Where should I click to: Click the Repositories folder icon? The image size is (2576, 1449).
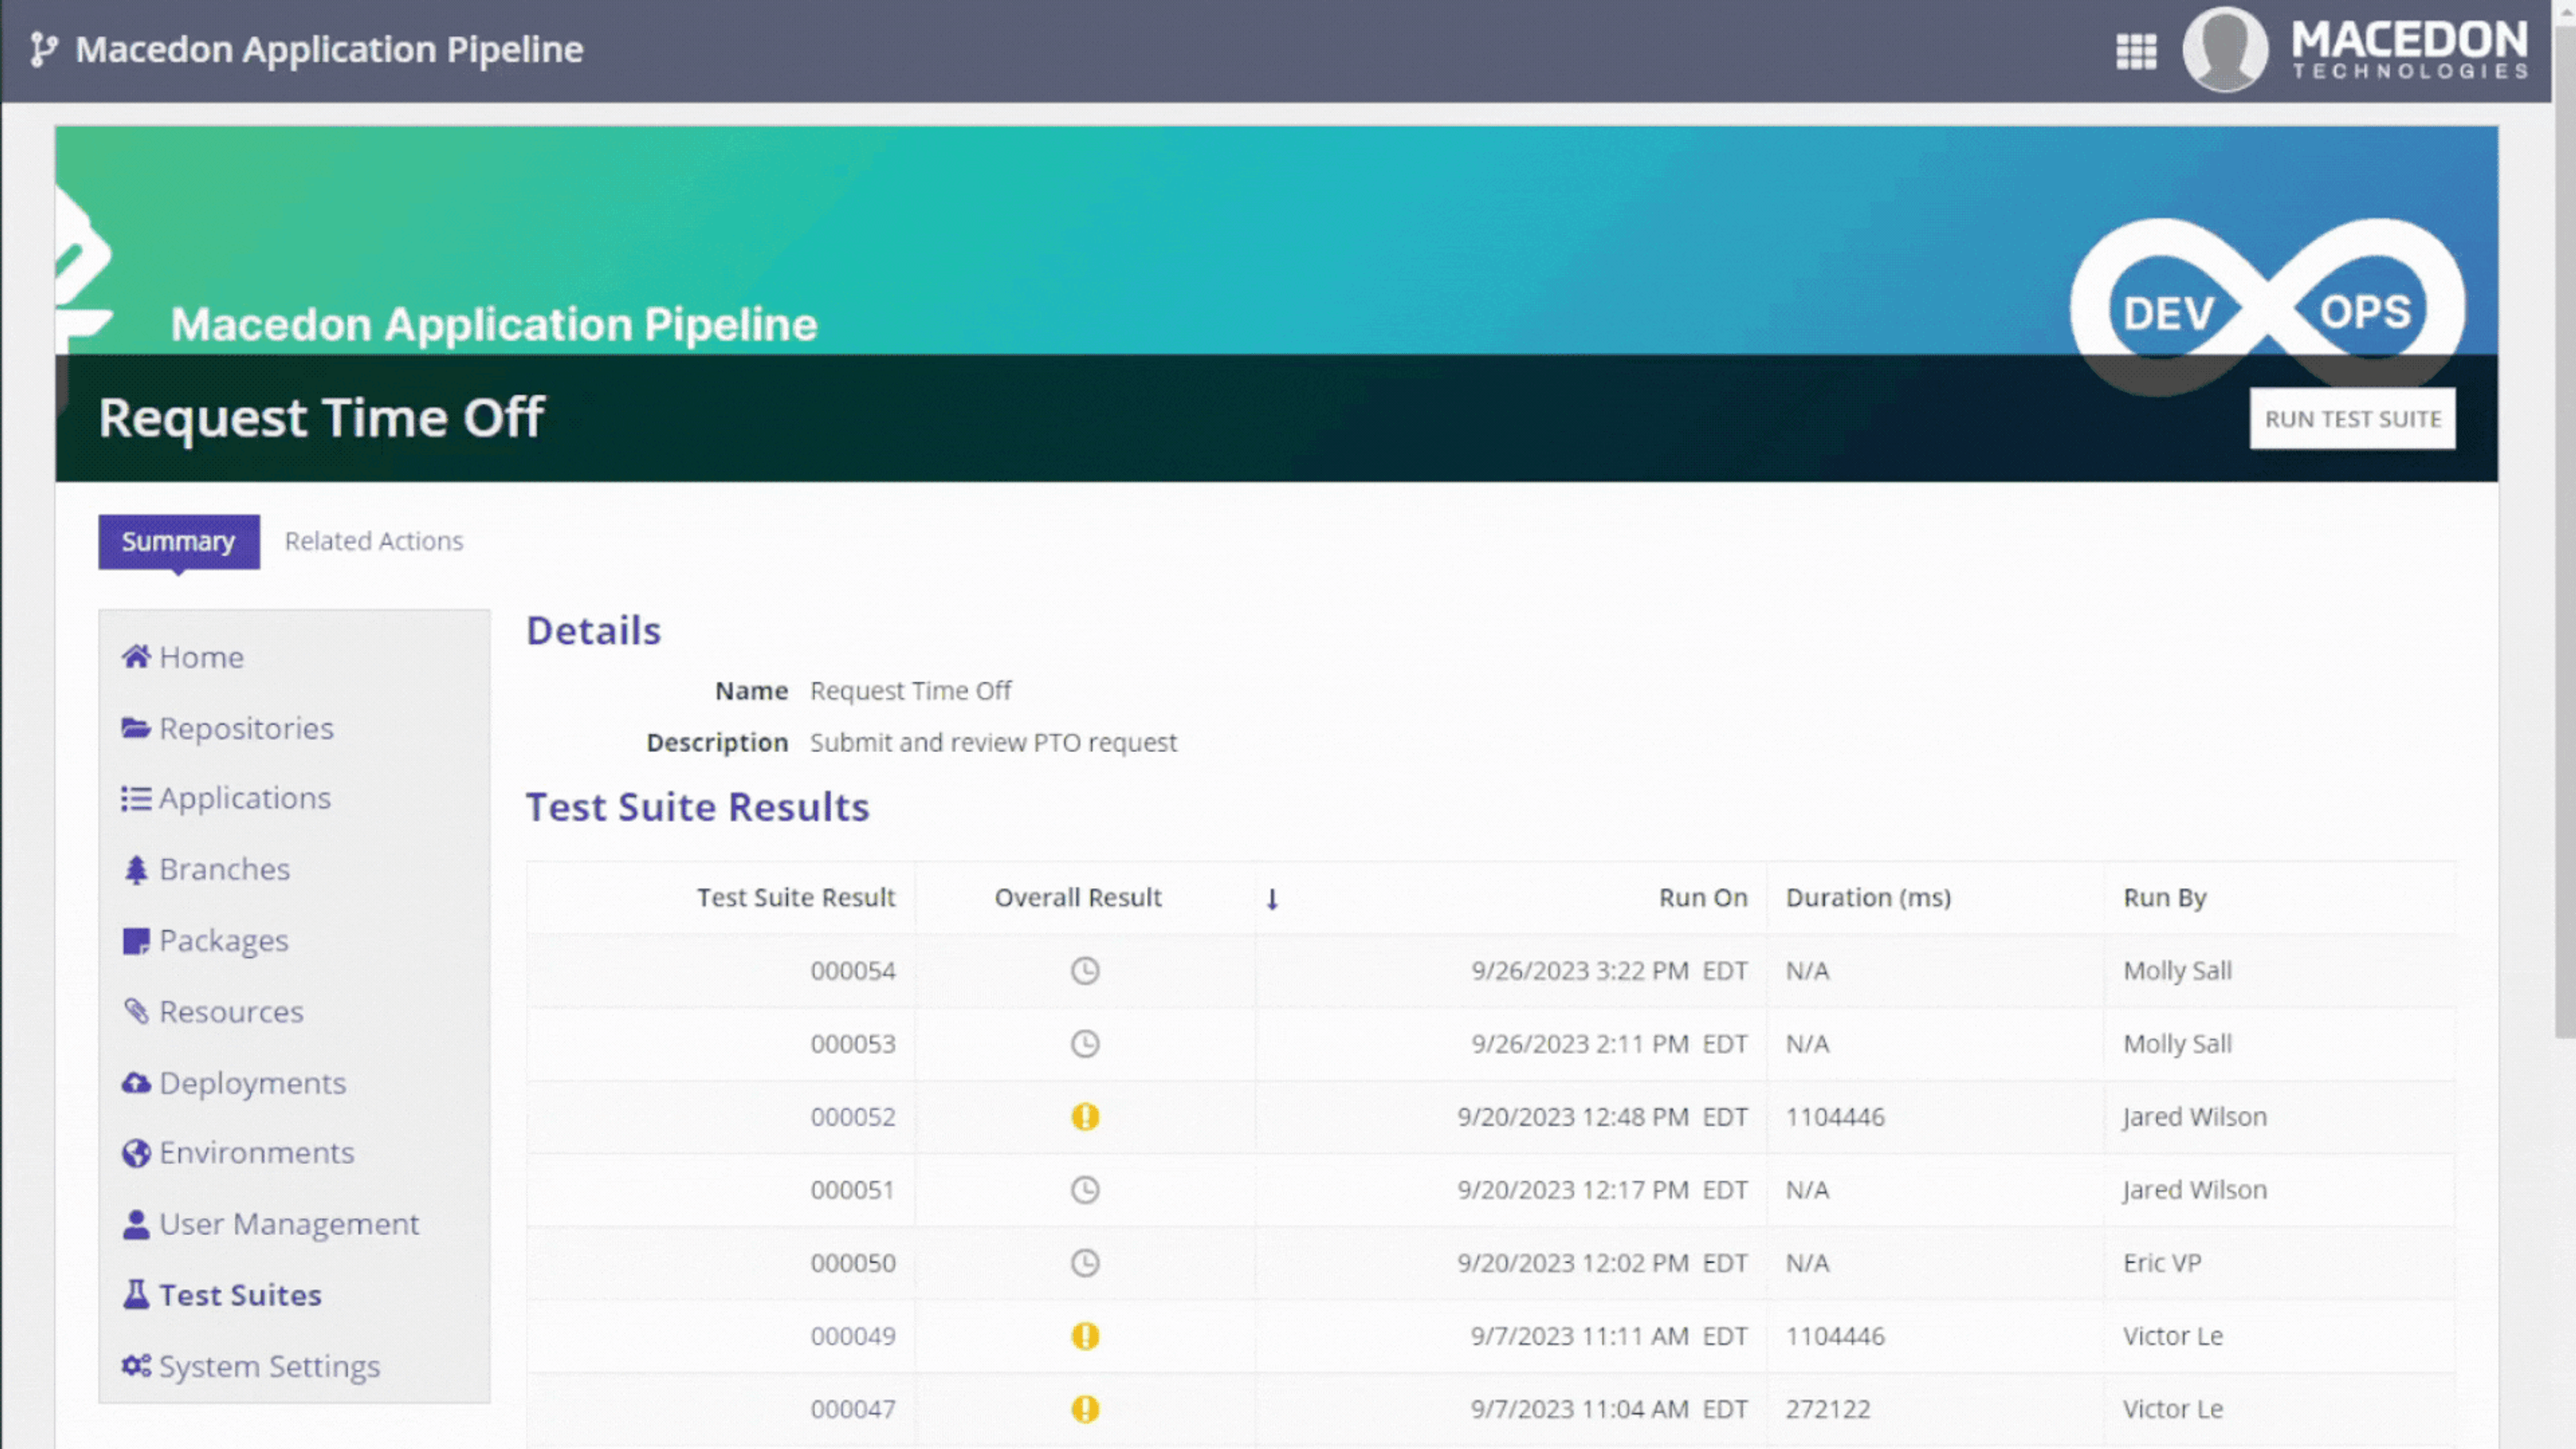click(136, 728)
